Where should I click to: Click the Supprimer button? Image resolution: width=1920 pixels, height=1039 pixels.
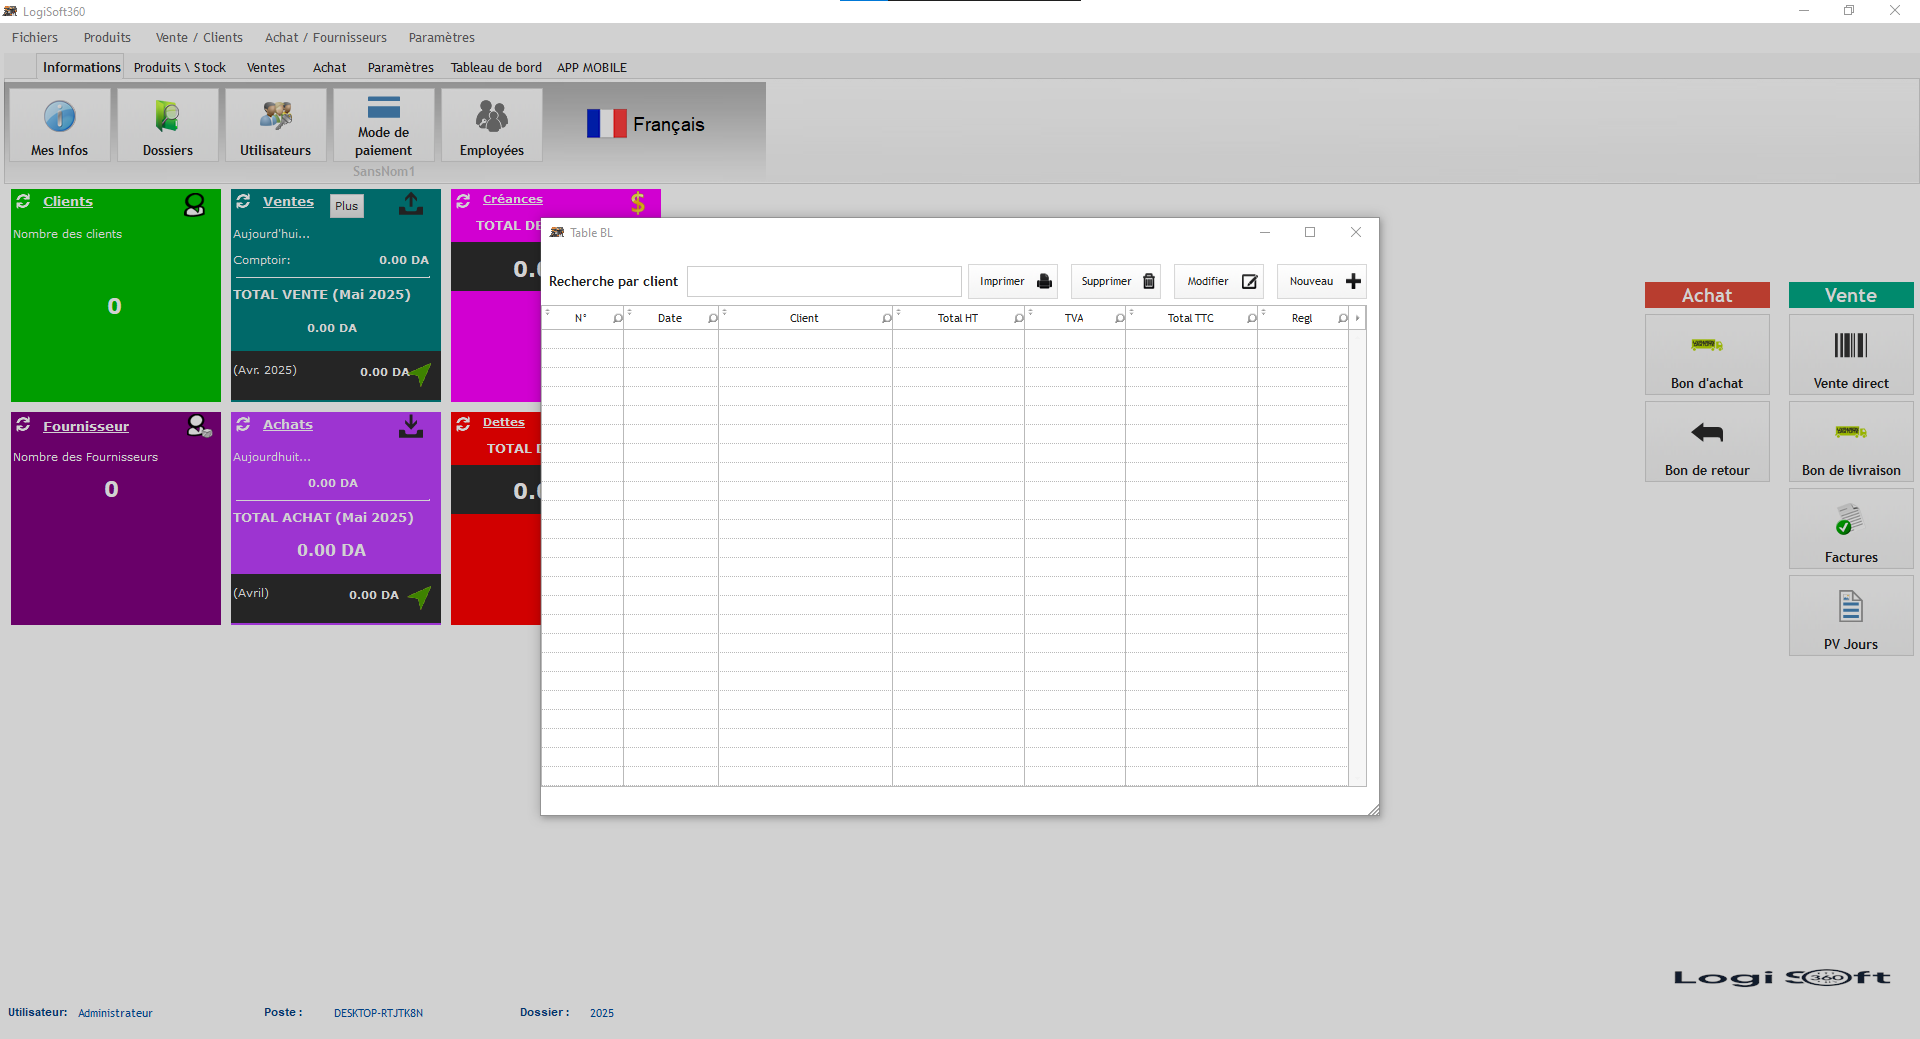pos(1116,282)
